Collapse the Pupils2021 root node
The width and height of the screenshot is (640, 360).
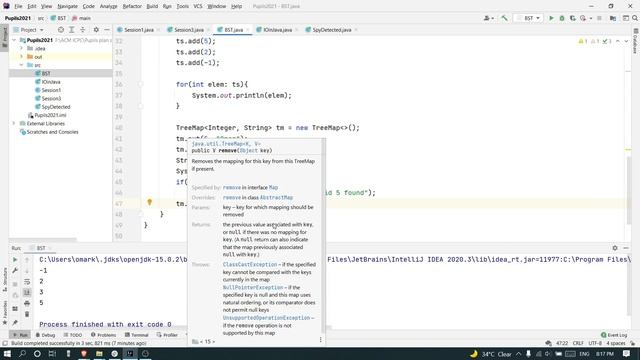14,40
